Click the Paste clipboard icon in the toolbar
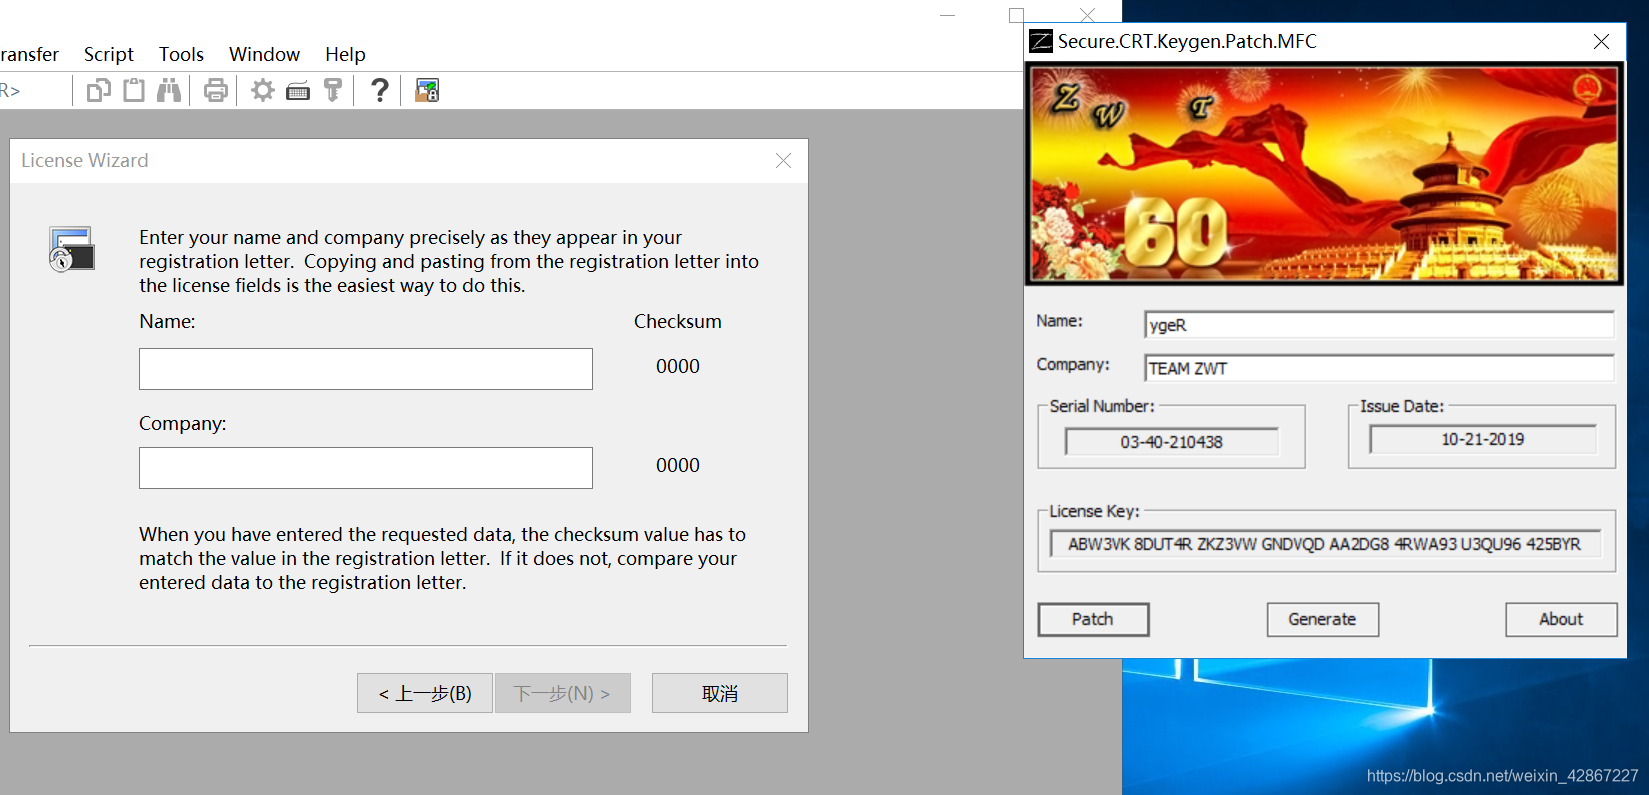 tap(134, 91)
